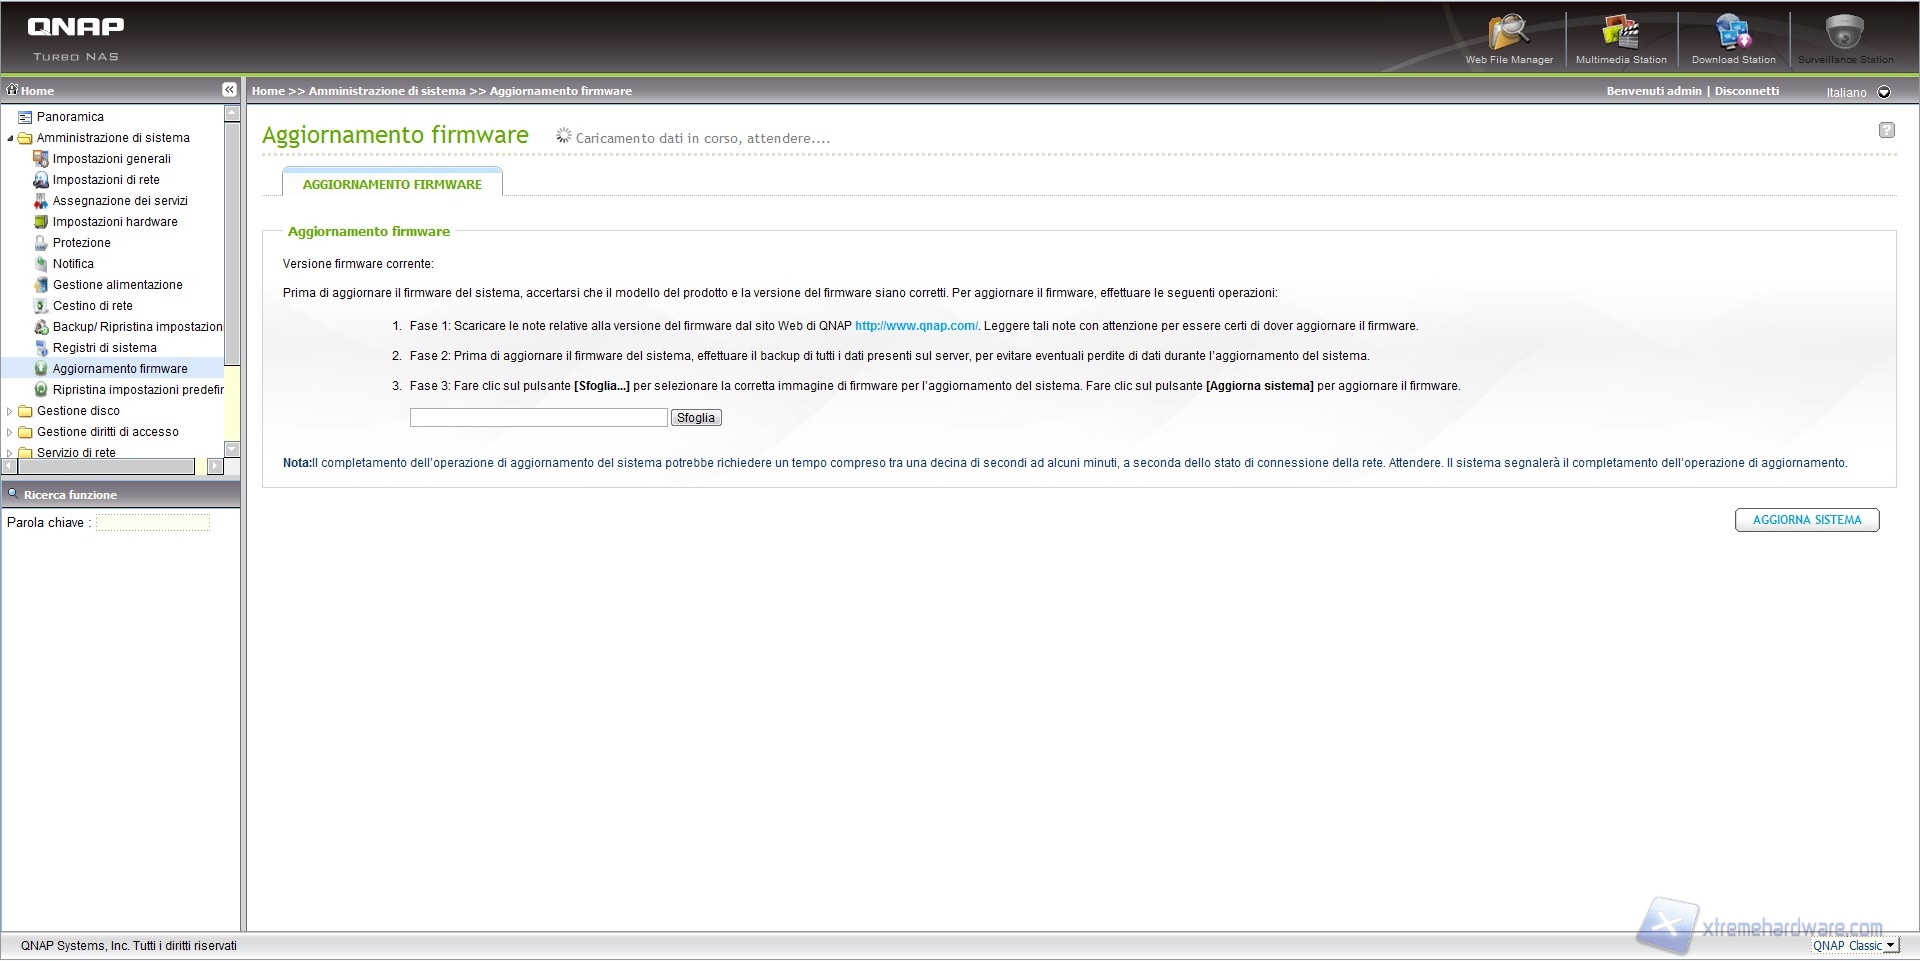
Task: Open the Download Station icon
Action: tap(1733, 32)
